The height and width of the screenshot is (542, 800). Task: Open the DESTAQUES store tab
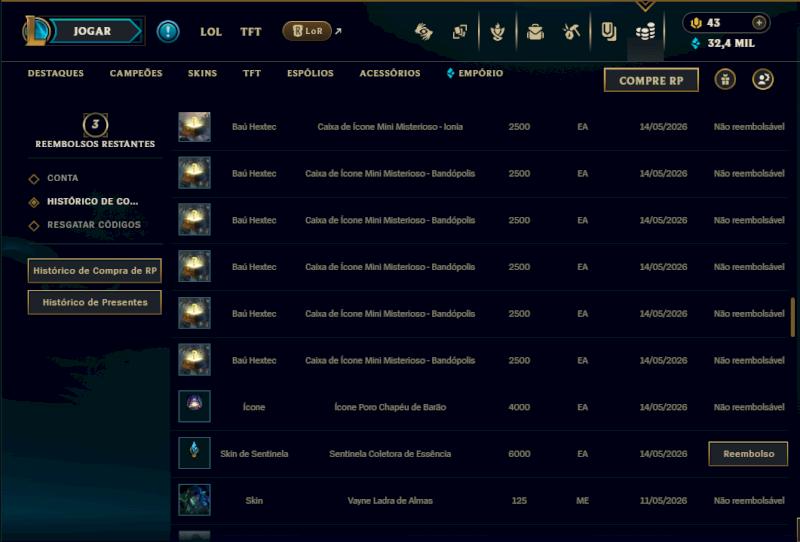[56, 73]
